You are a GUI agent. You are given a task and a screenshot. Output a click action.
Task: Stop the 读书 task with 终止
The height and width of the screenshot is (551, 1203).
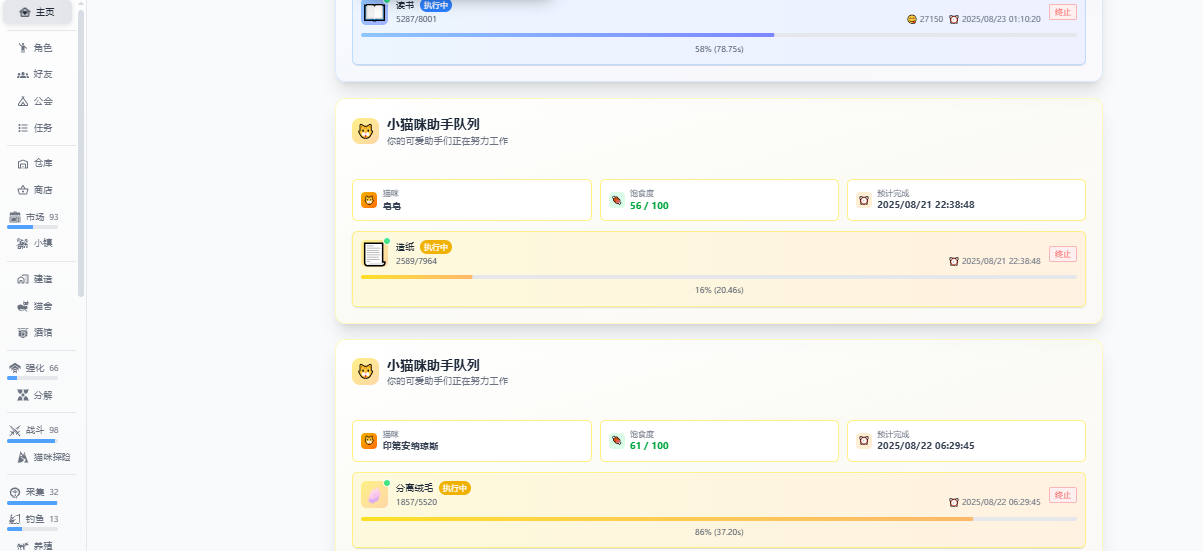(x=1063, y=12)
